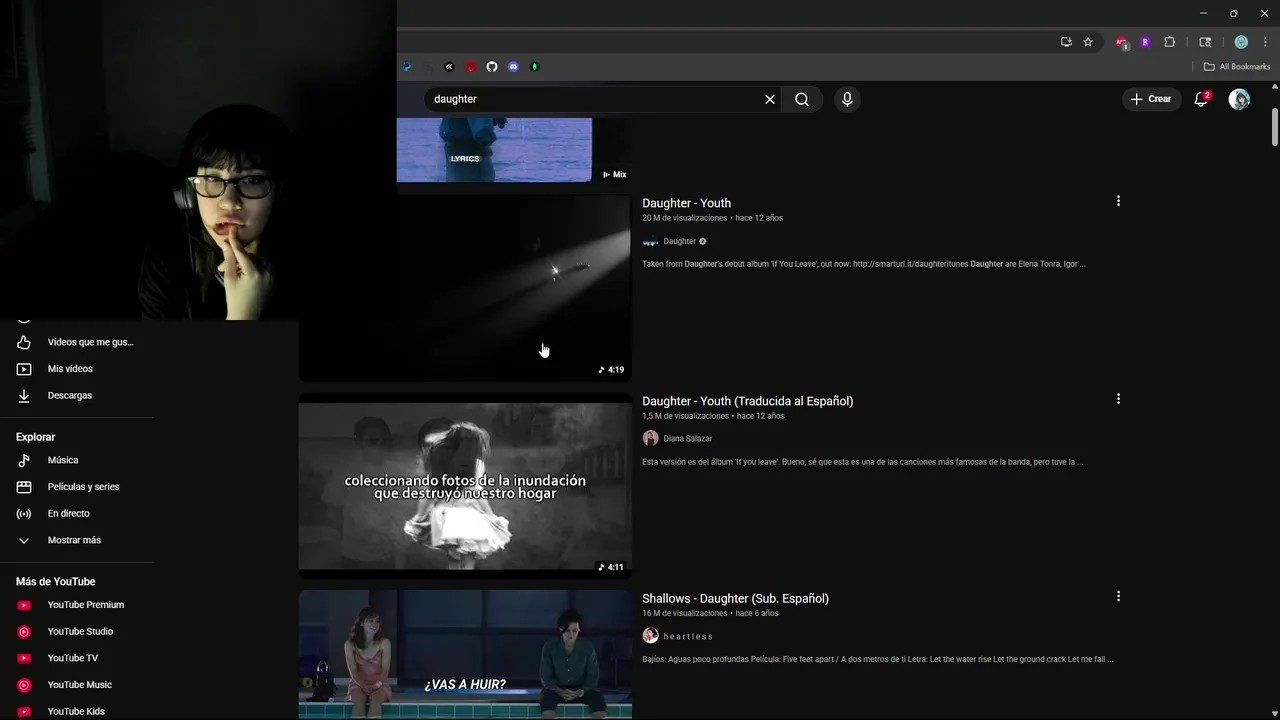Open the GitHub bookmark icon

pyautogui.click(x=492, y=67)
